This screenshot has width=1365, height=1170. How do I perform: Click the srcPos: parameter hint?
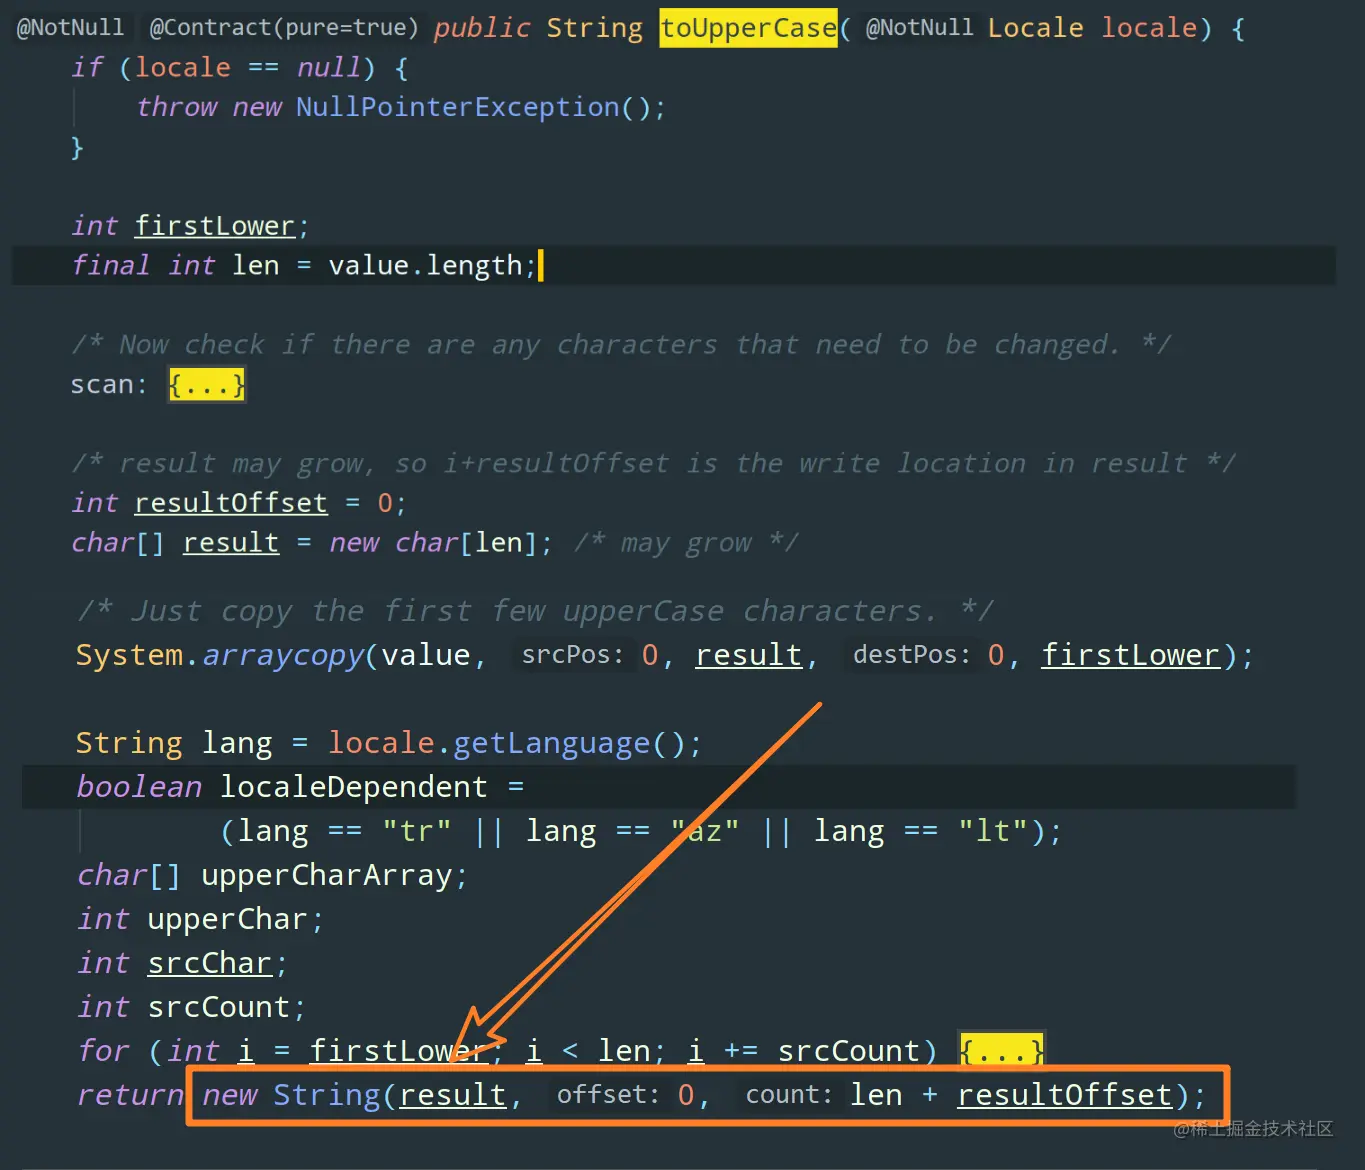click(572, 655)
